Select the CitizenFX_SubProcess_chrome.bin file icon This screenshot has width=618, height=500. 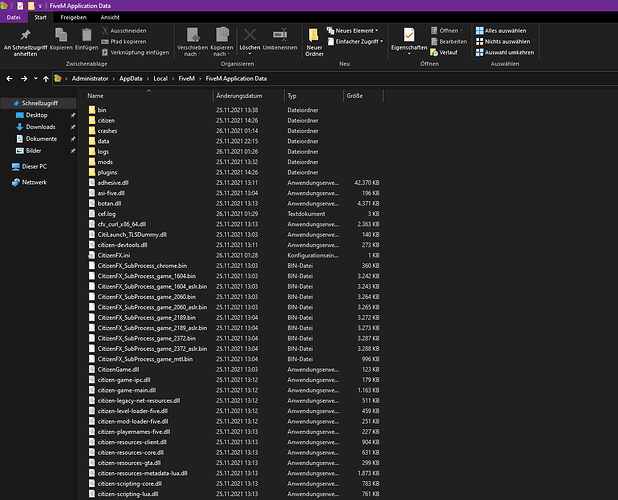92,266
